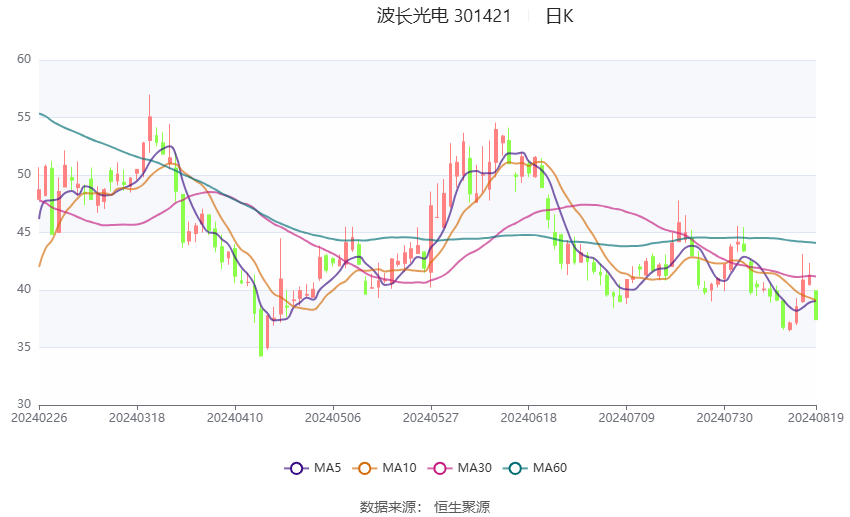Click the y-axis value 45
The height and width of the screenshot is (517, 850).
(24, 232)
